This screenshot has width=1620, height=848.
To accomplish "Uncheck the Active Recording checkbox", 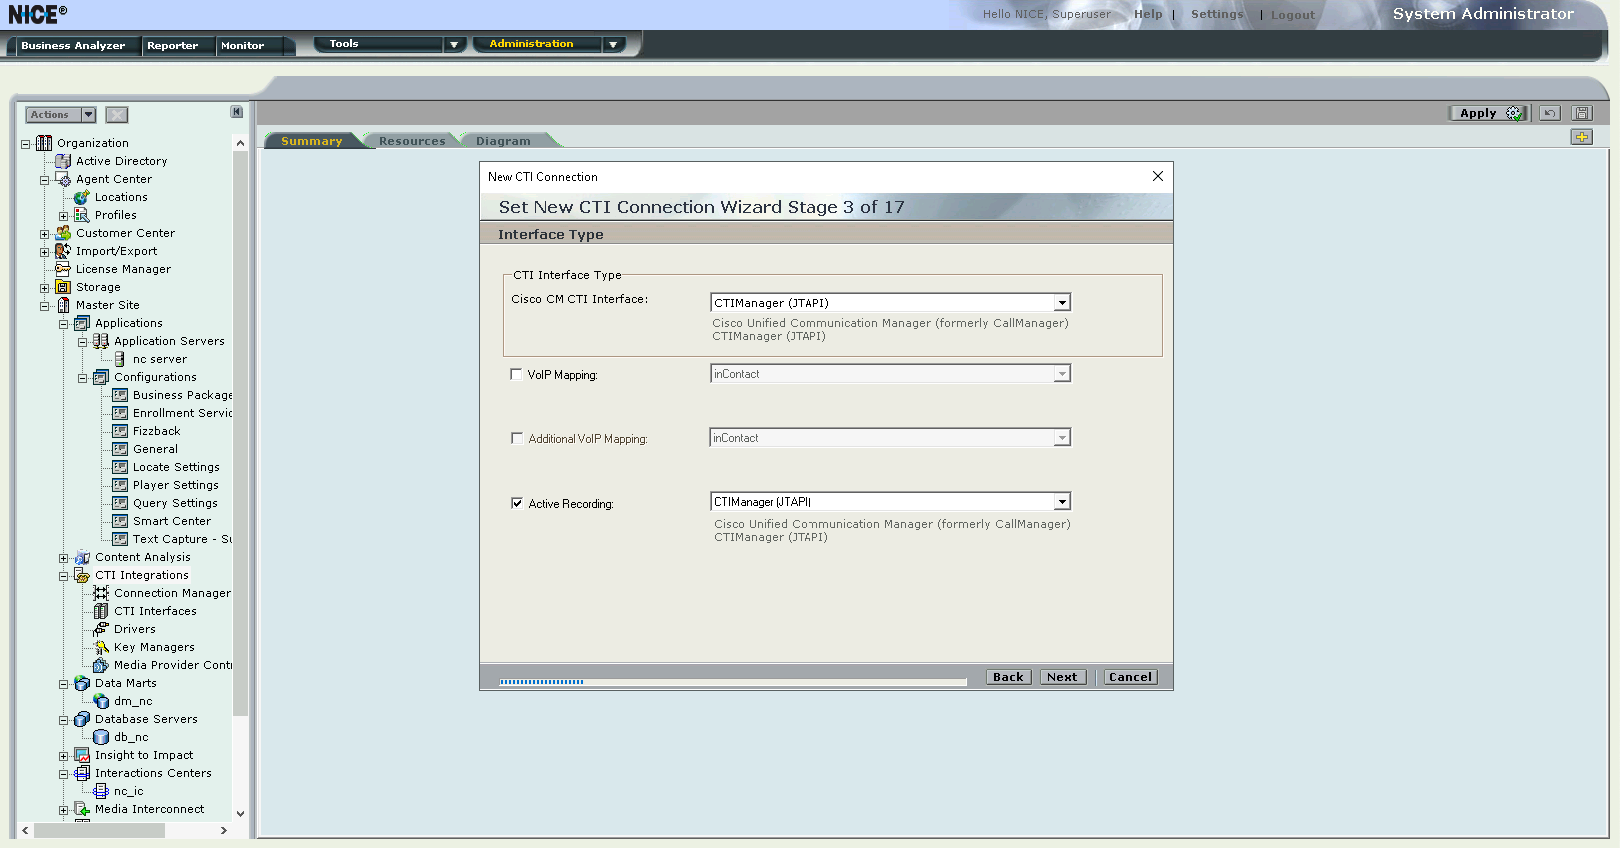I will 517,503.
